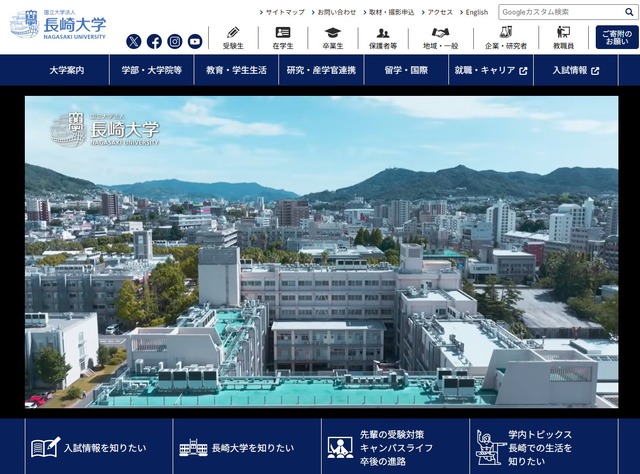
Task: Click the presenter icon for 先輩の受験対策
Action: pyautogui.click(x=340, y=447)
